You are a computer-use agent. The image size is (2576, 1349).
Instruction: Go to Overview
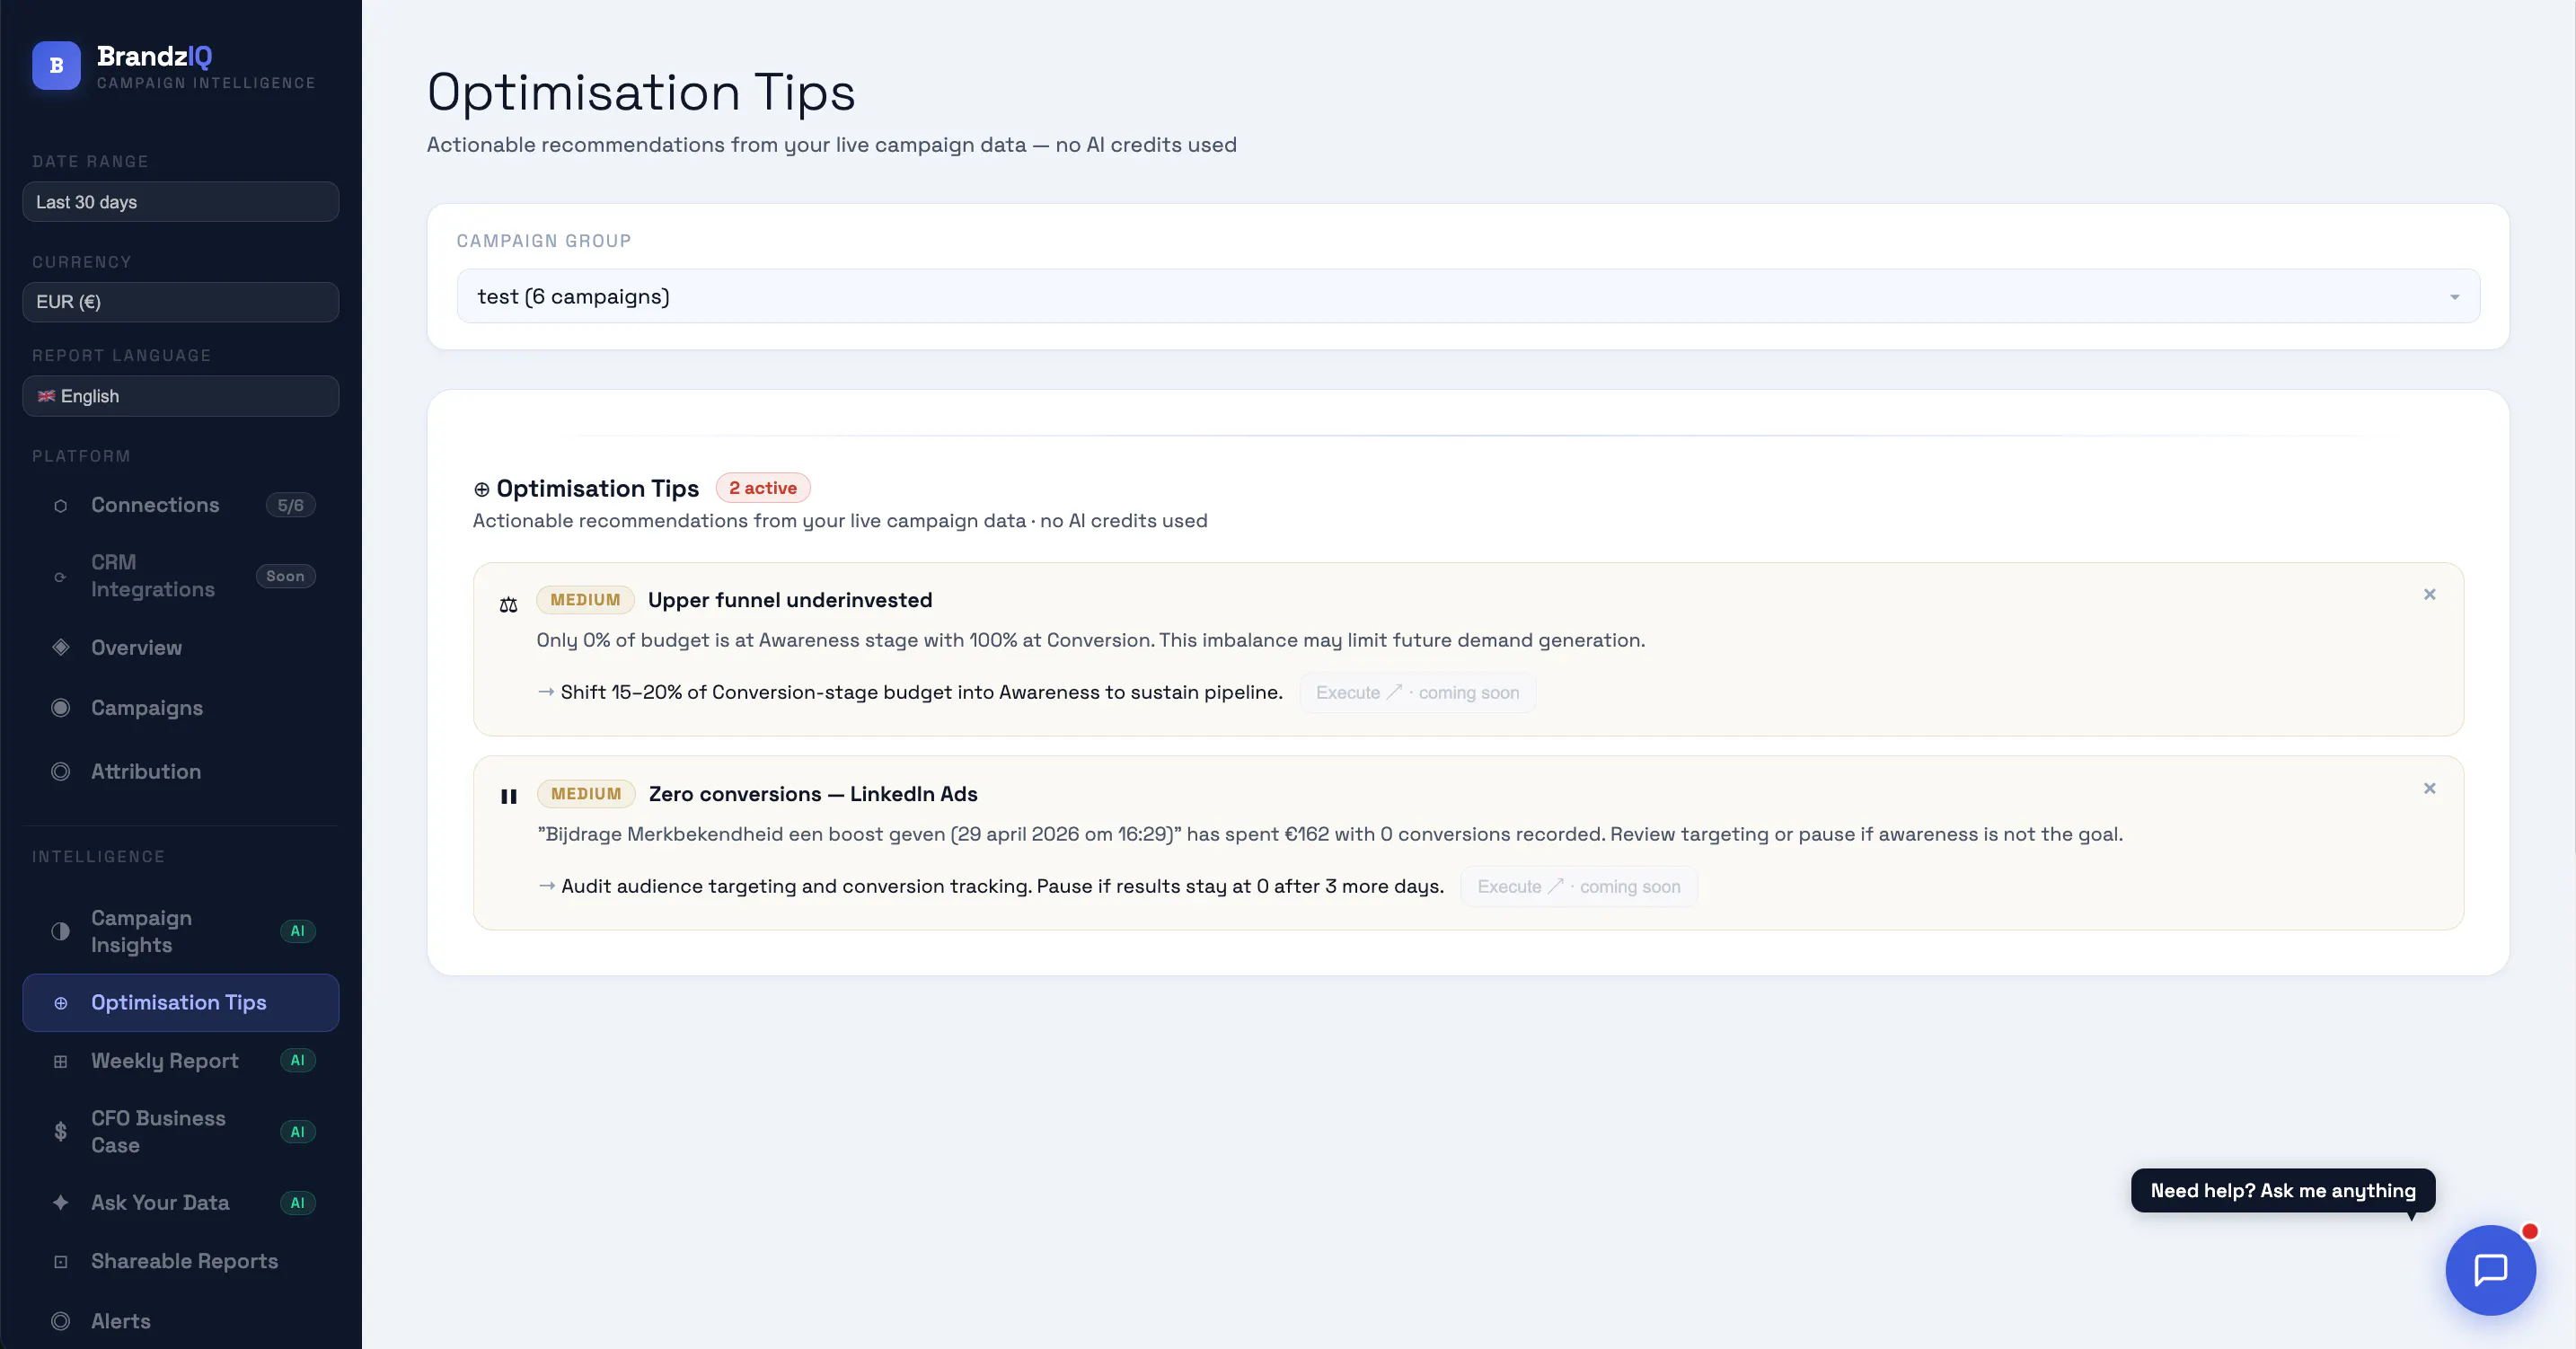coord(180,647)
